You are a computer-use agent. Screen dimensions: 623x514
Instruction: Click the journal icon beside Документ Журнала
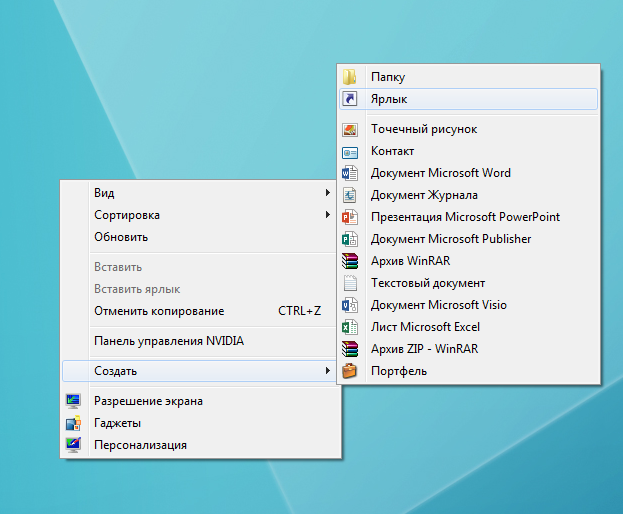coord(350,195)
